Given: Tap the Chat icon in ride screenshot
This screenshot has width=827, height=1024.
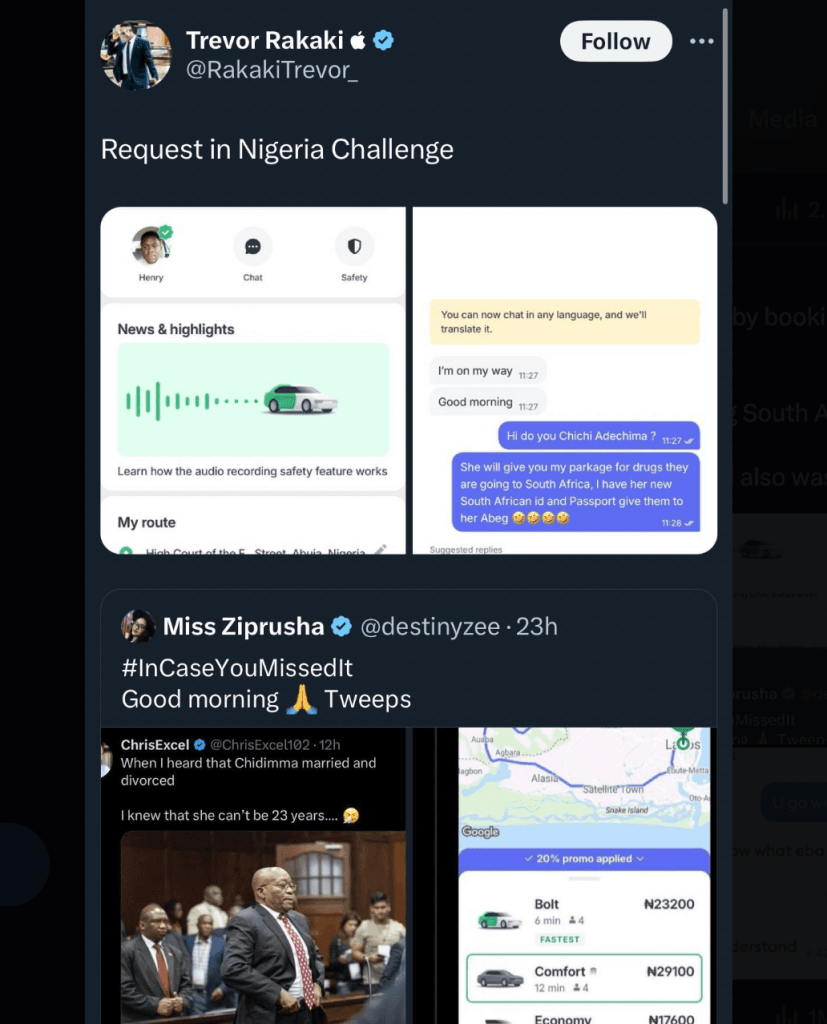Looking at the screenshot, I should (253, 246).
